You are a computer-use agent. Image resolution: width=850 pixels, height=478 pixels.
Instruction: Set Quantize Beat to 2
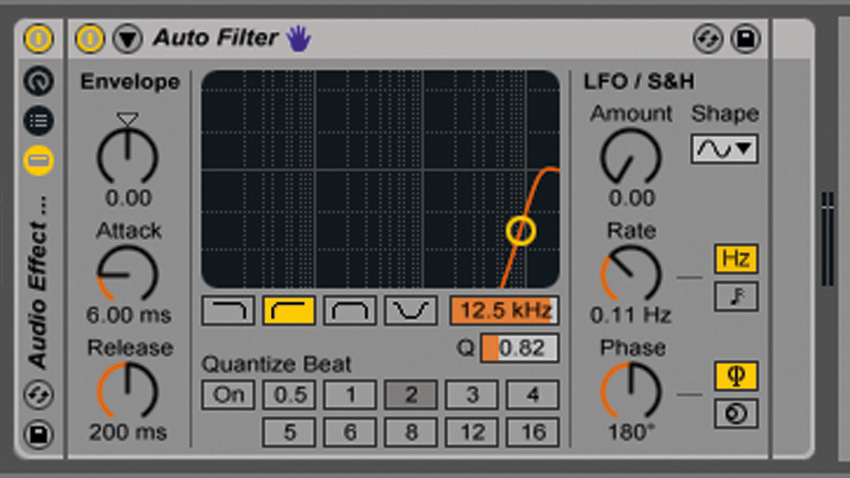point(410,395)
